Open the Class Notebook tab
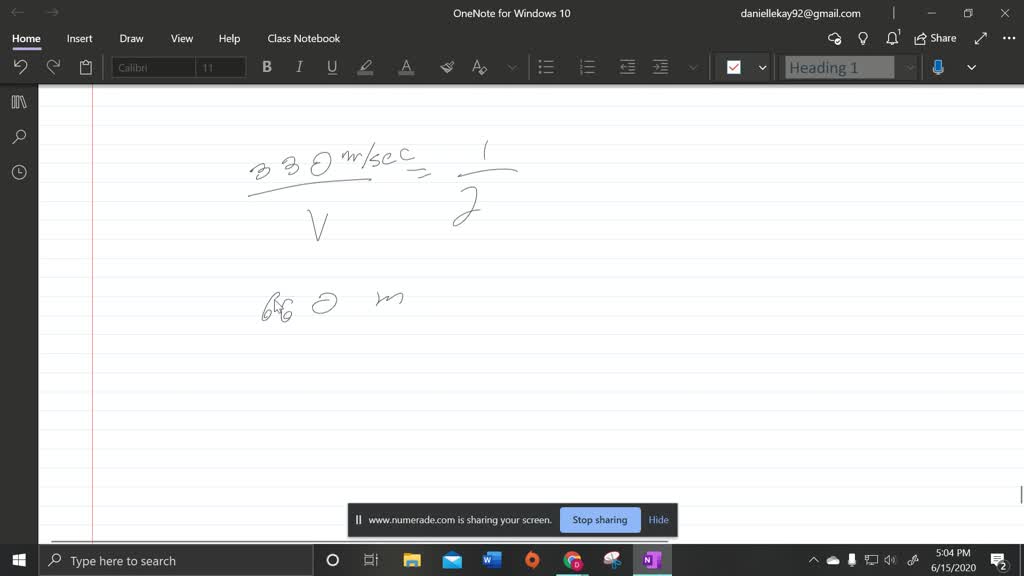The image size is (1024, 576). point(304,39)
